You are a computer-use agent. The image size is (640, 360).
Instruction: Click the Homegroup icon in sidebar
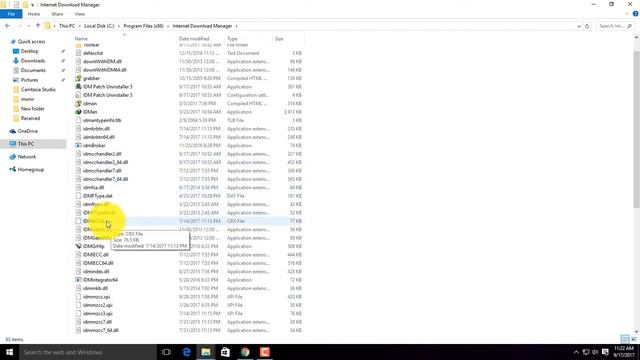coord(13,169)
